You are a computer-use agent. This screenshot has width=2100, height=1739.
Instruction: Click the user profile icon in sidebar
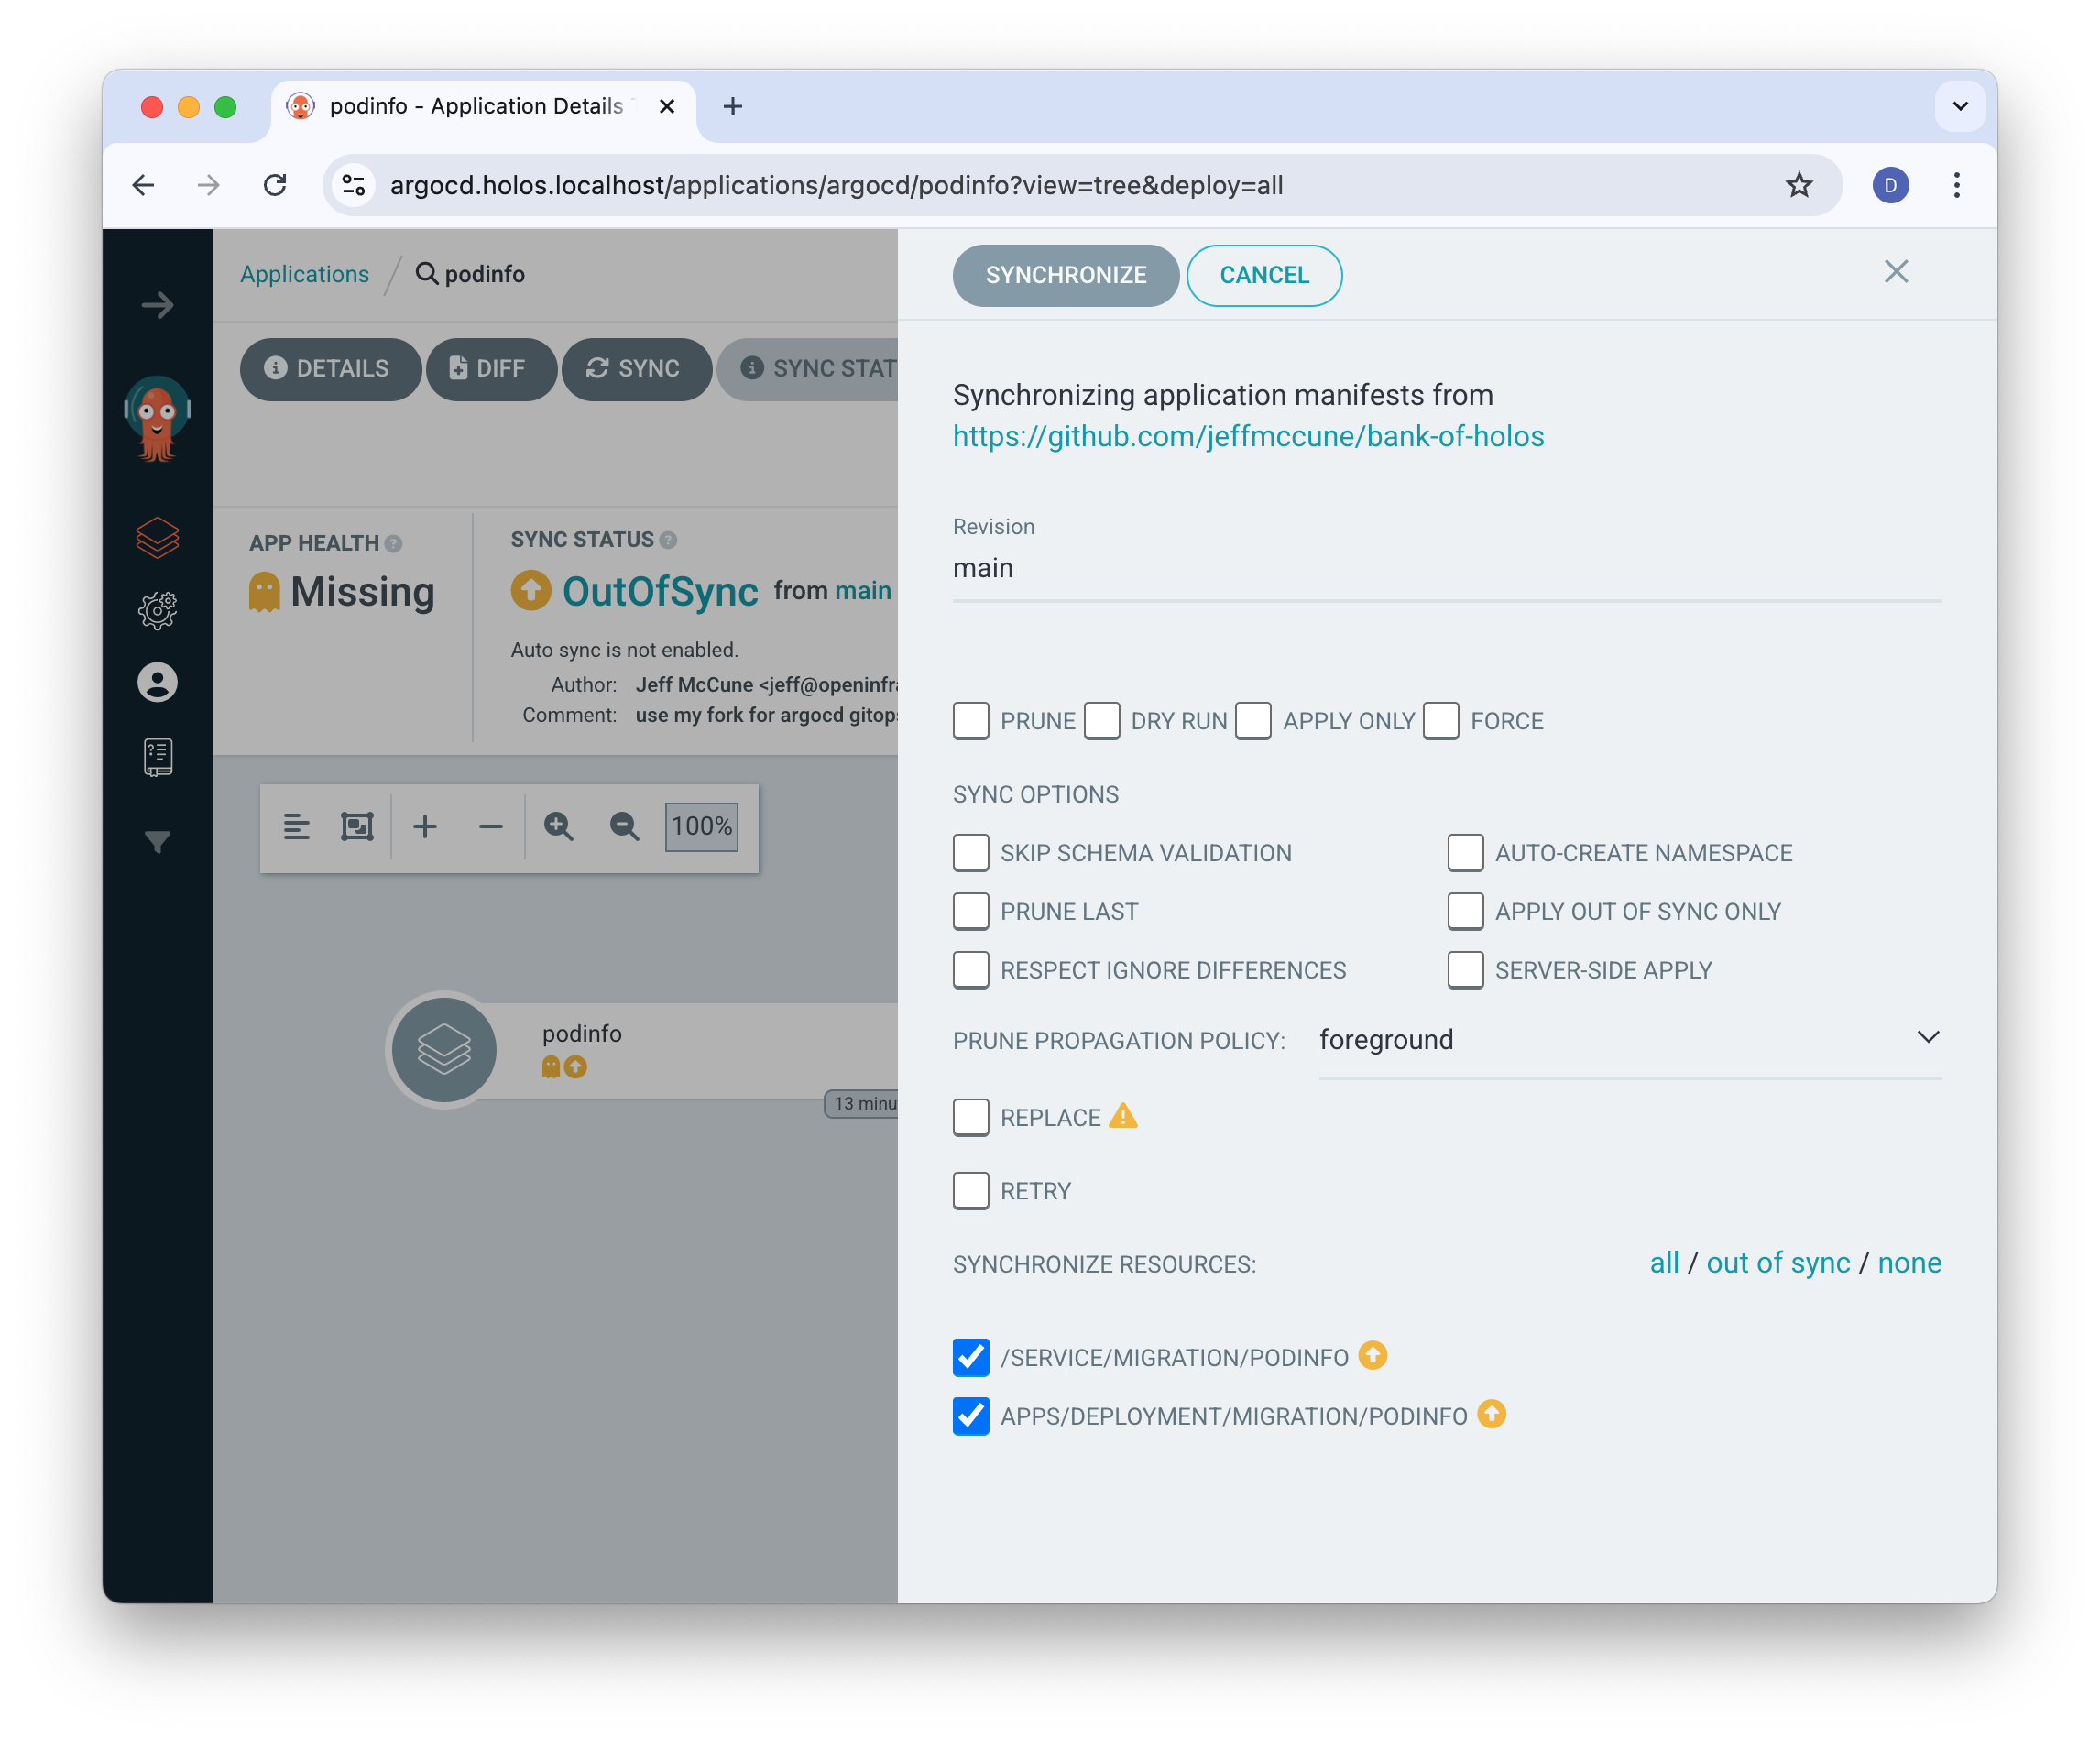[159, 680]
